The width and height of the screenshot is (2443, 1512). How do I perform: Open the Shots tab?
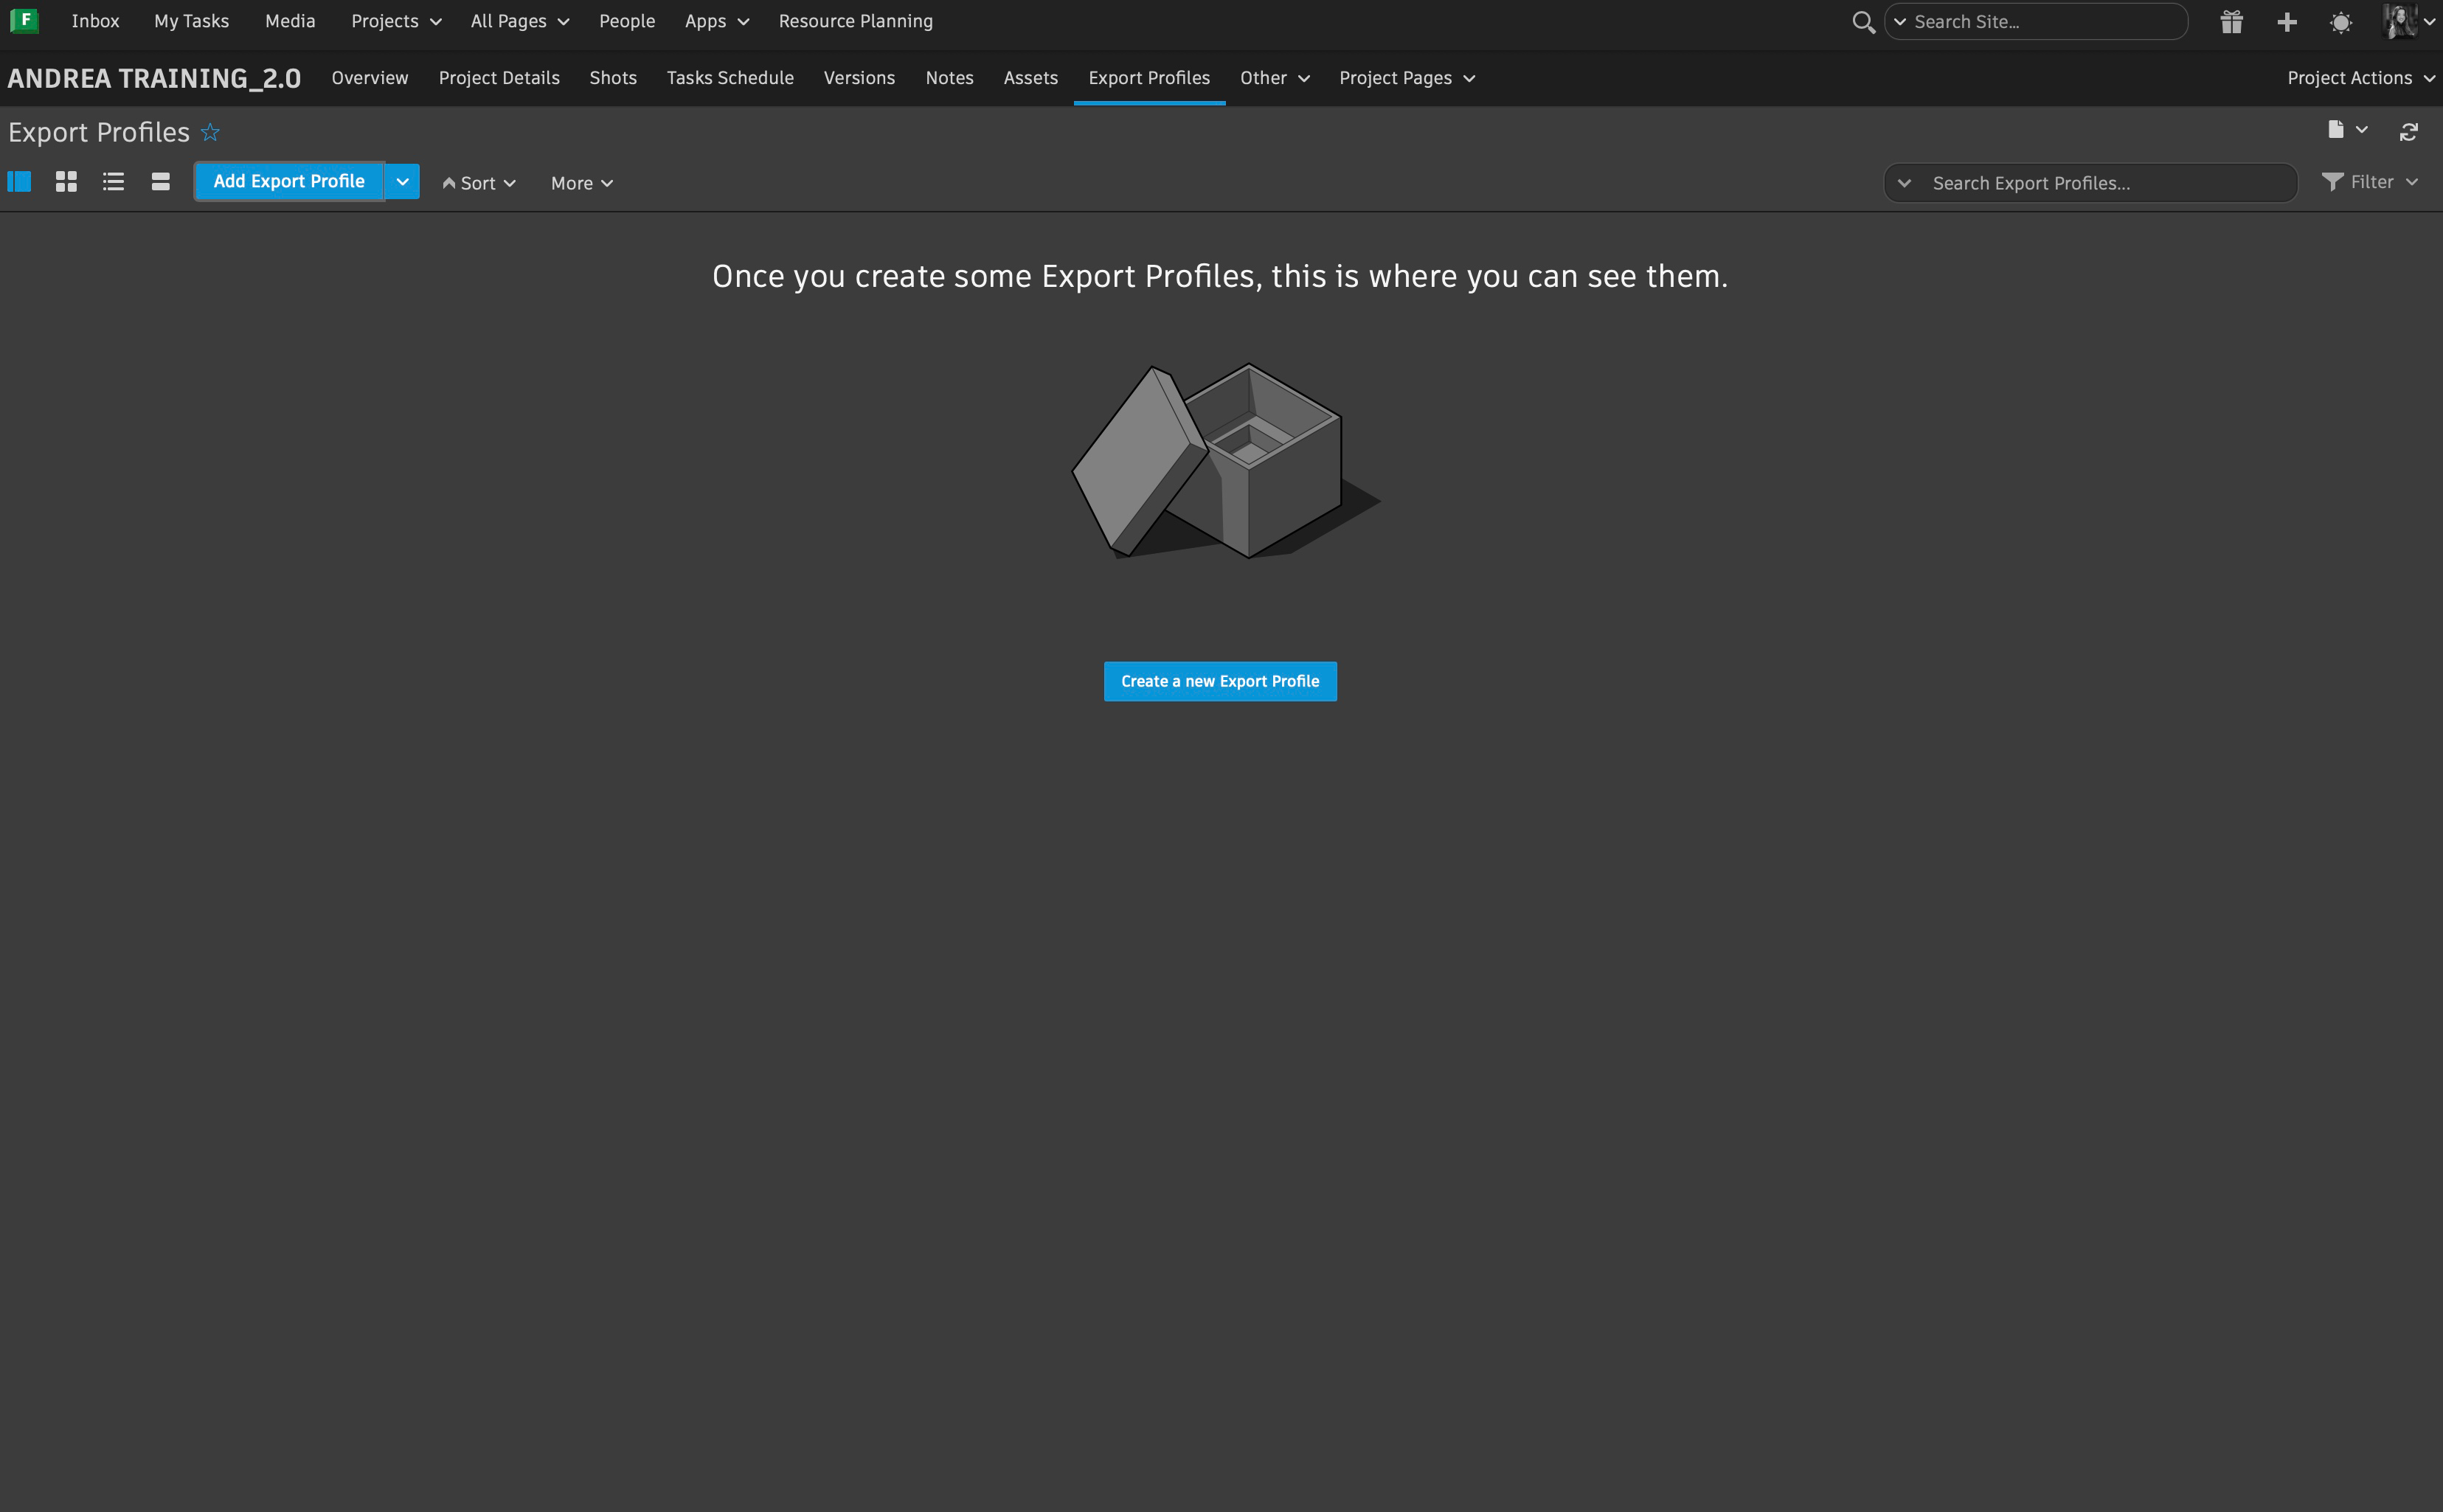point(613,78)
